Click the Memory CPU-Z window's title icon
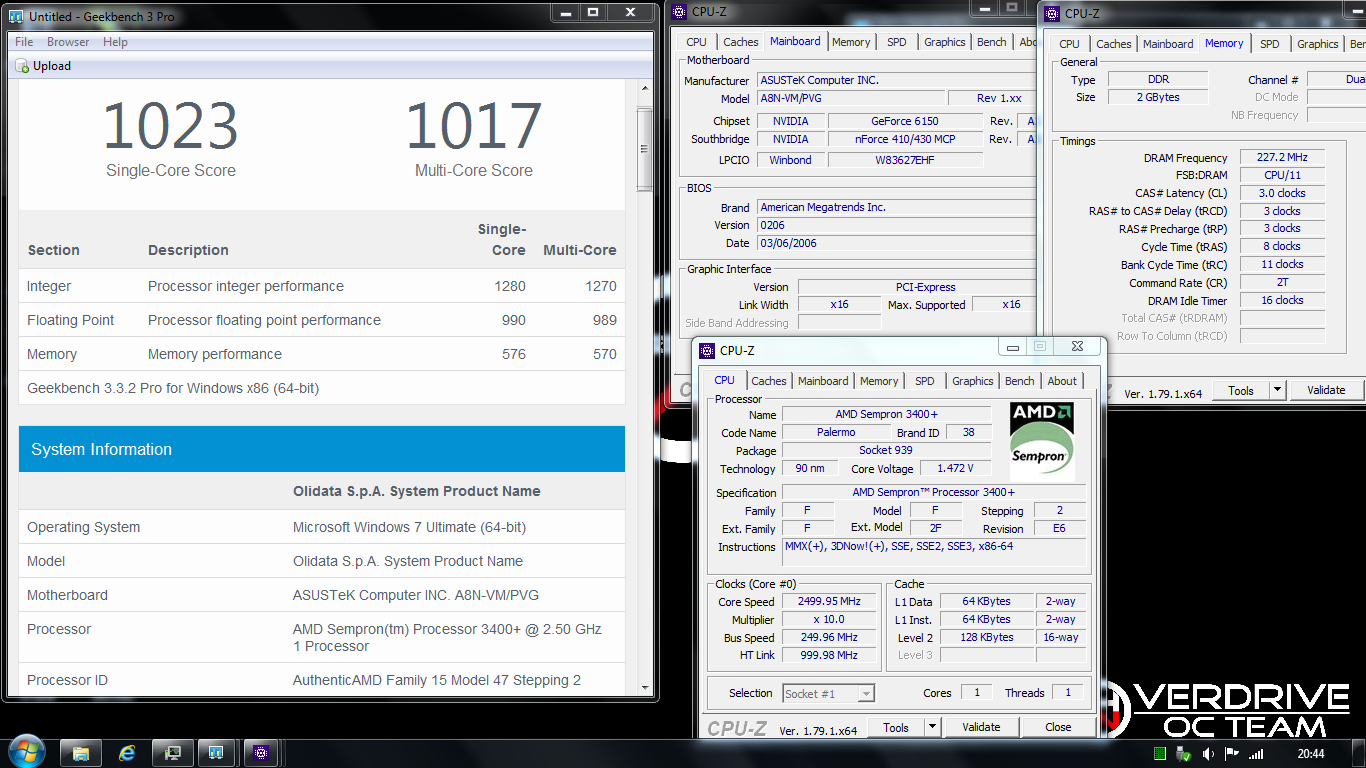The width and height of the screenshot is (1366, 768). 1051,13
